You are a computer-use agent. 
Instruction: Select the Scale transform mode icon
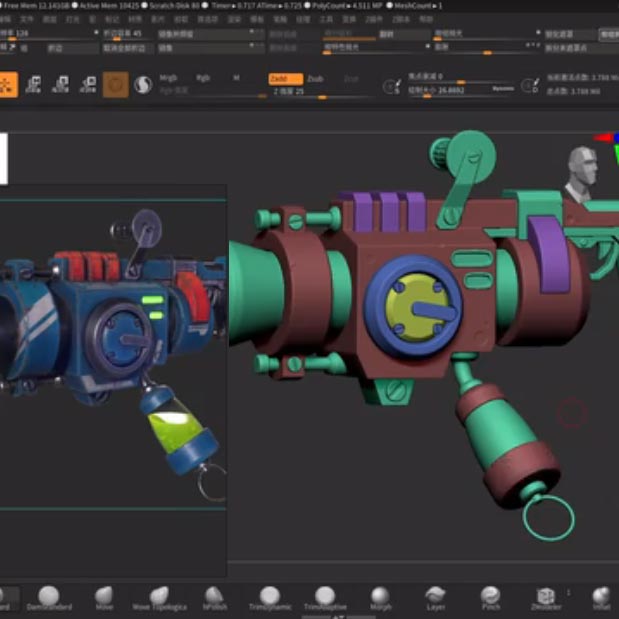tap(61, 84)
